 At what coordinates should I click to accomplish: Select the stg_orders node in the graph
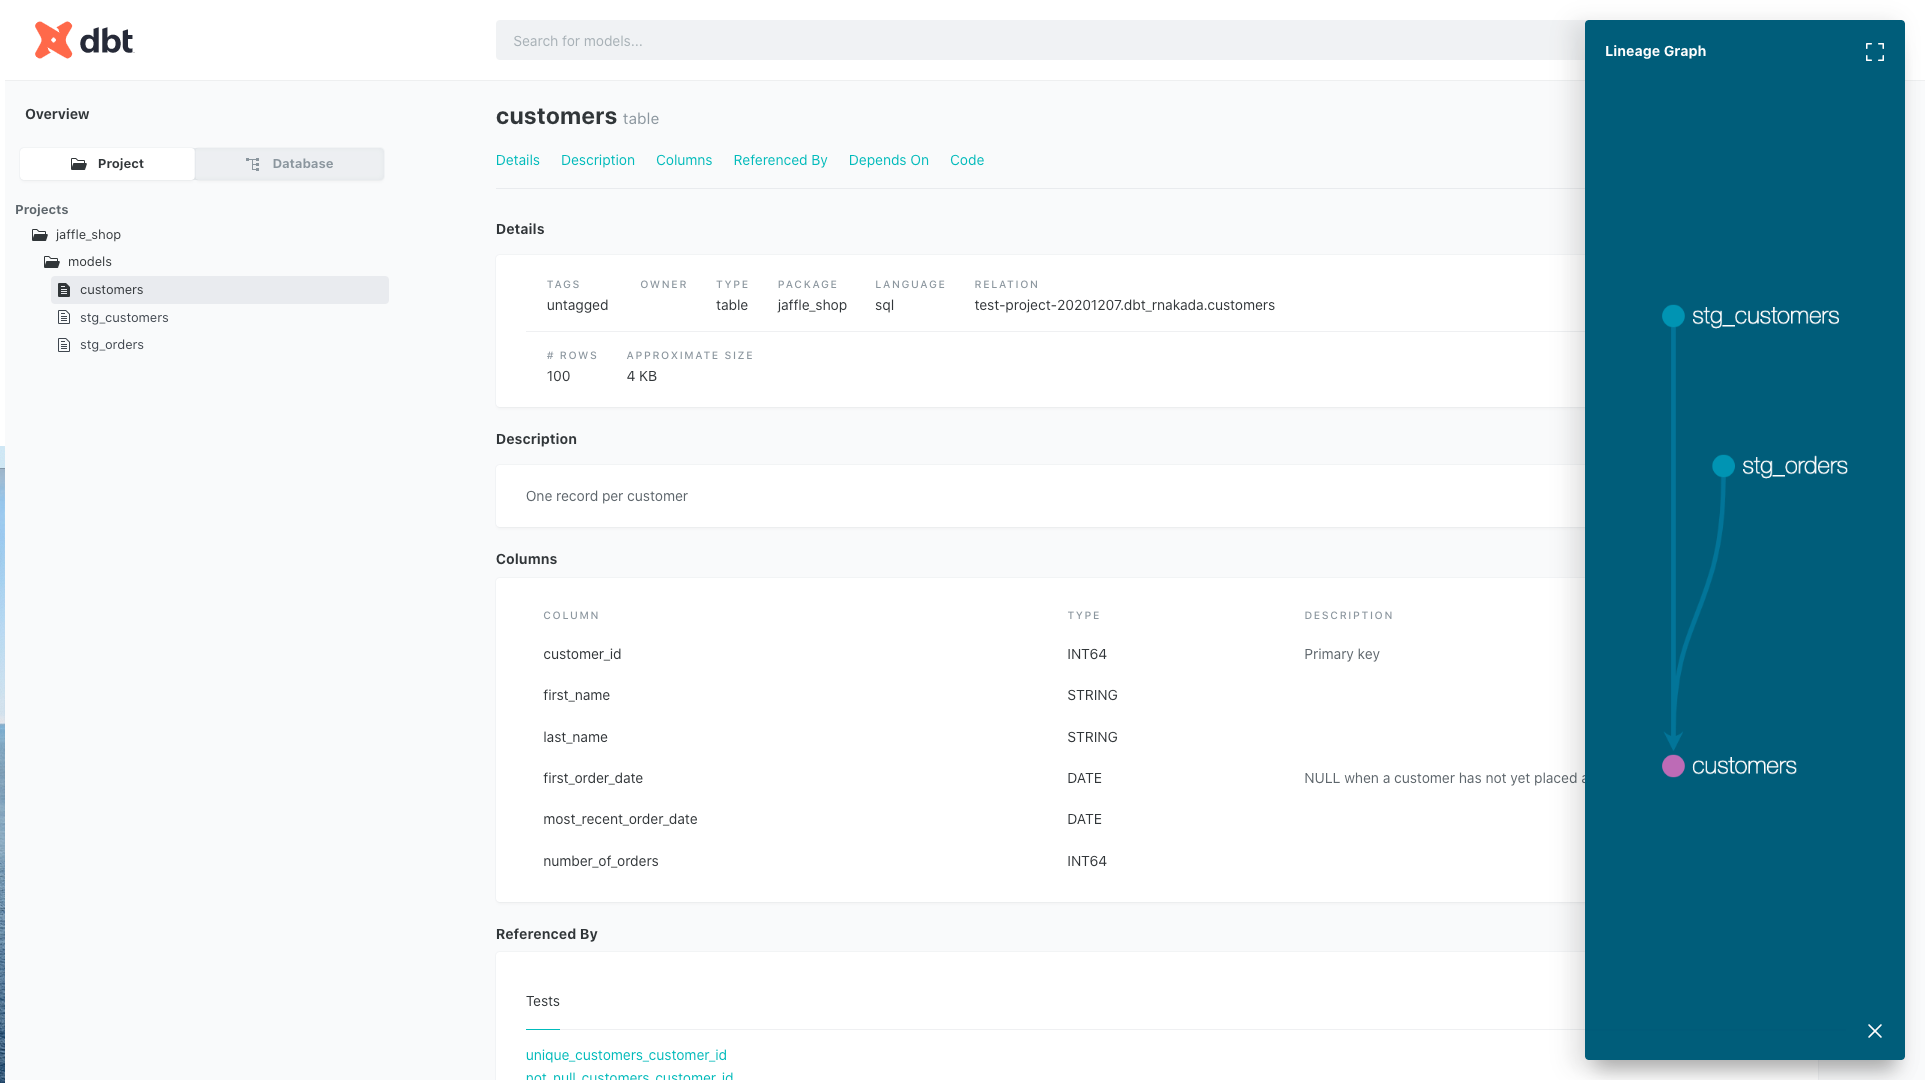point(1723,466)
